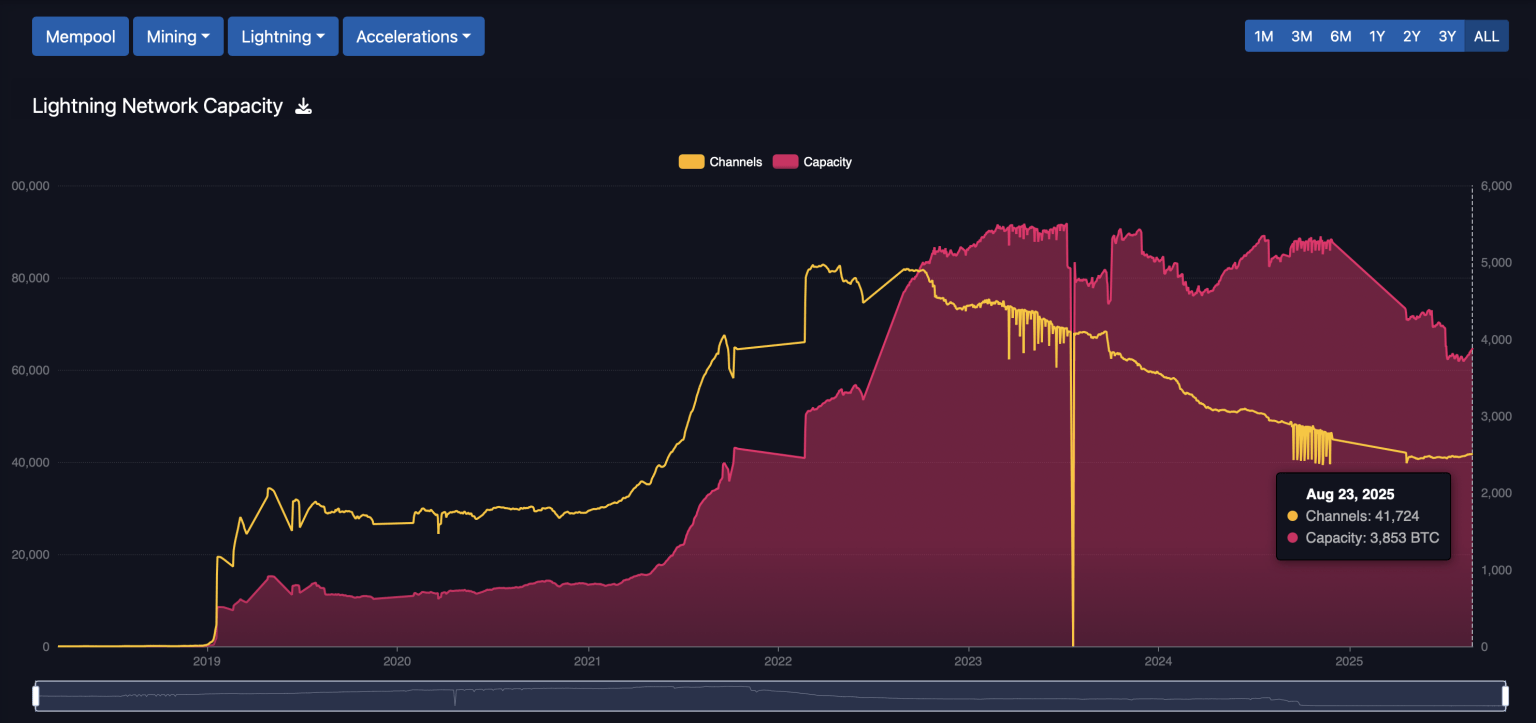Select the 3M time range

pyautogui.click(x=1301, y=36)
